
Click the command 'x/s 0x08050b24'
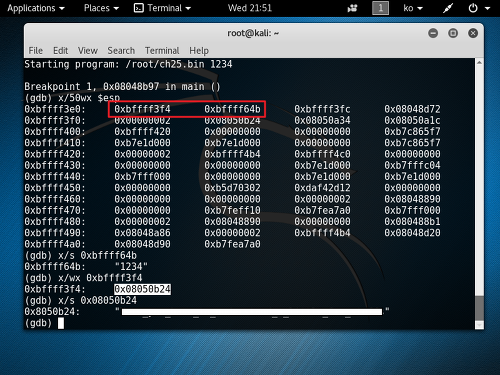coord(97,300)
